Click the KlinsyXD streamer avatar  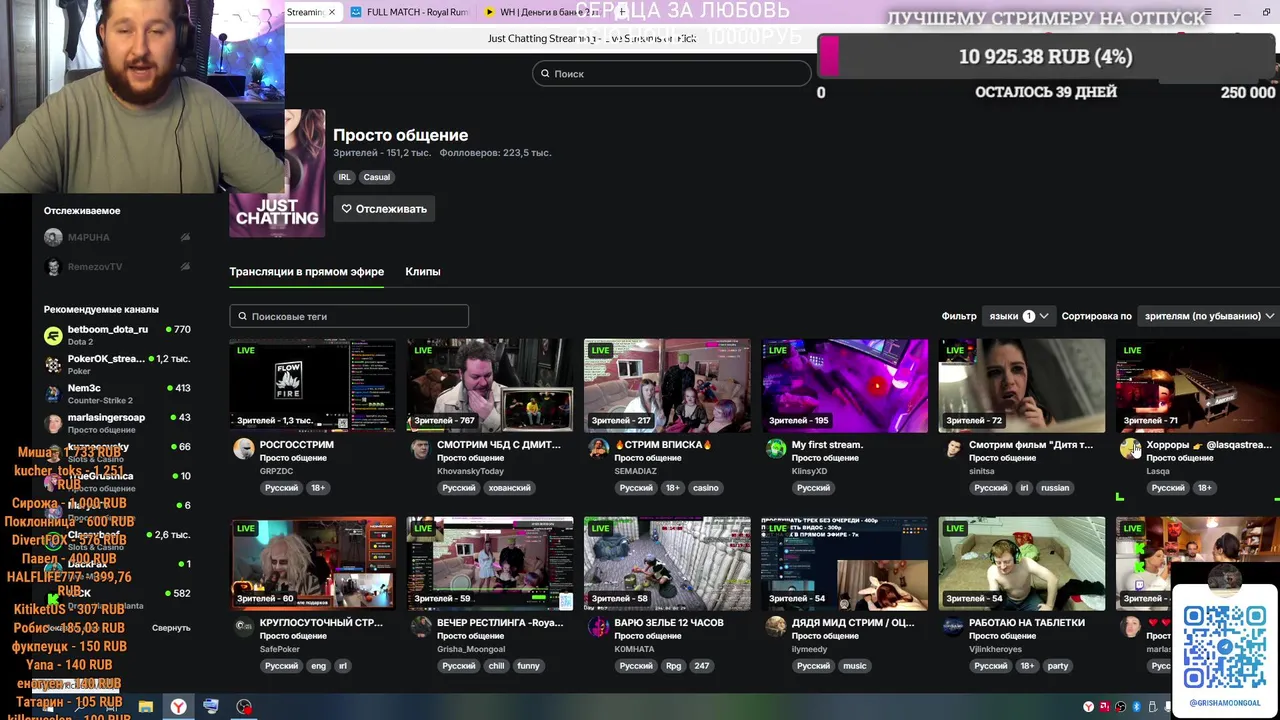tap(775, 448)
